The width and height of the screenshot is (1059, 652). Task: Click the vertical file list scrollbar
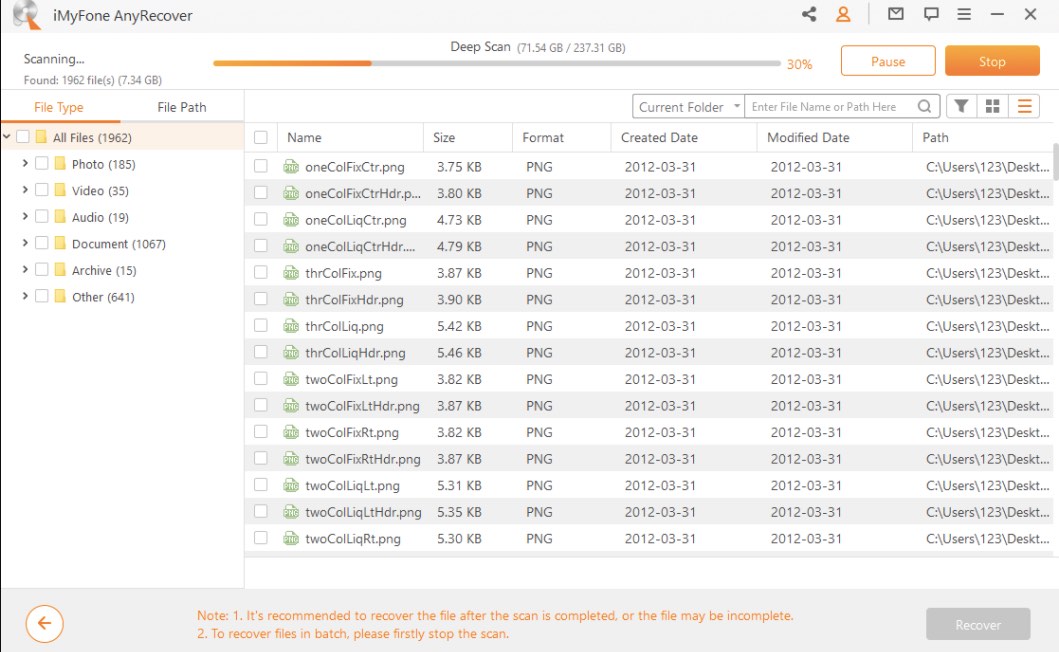coord(1055,161)
